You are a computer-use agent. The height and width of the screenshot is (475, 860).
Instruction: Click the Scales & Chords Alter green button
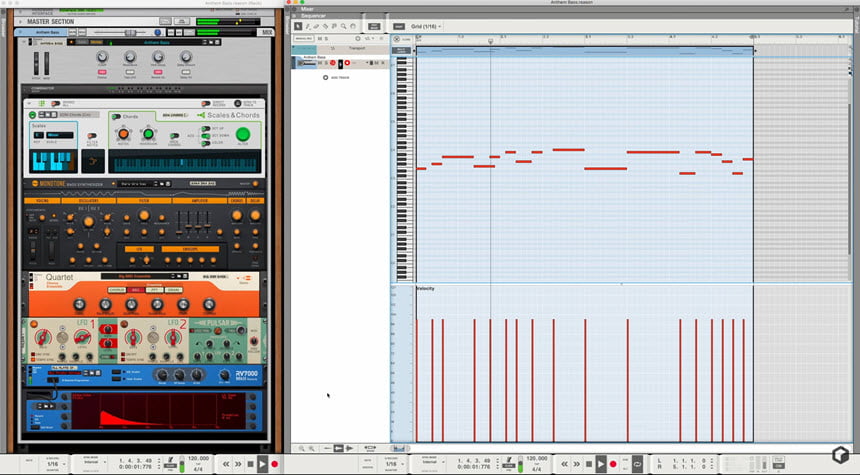[x=242, y=134]
